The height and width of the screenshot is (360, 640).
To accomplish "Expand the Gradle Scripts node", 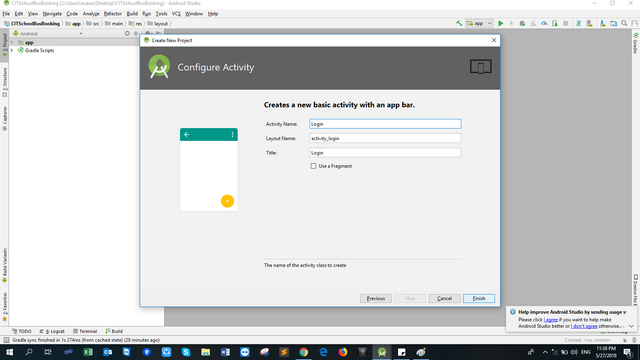I will [x=12, y=51].
